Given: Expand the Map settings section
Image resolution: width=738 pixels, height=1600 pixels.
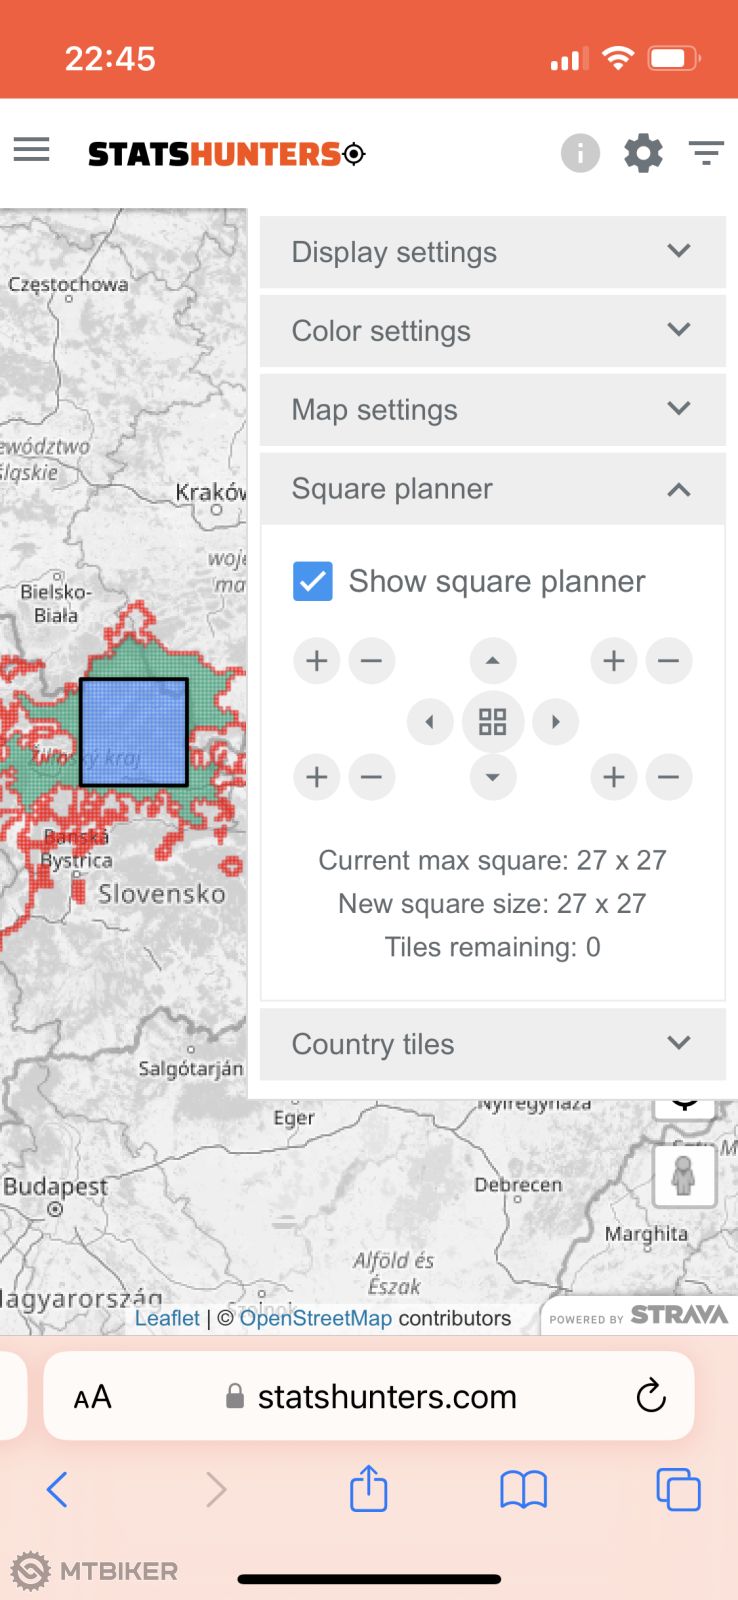Looking at the screenshot, I should (492, 410).
